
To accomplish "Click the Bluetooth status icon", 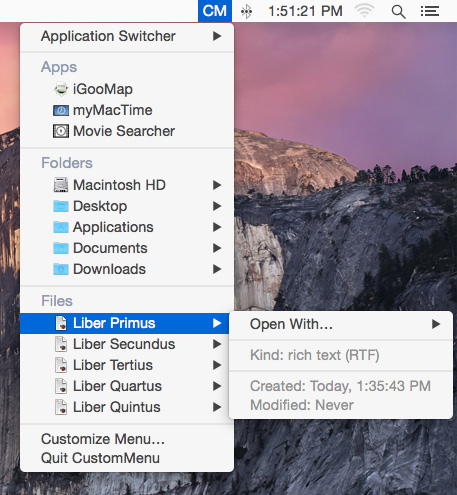I will [x=246, y=12].
